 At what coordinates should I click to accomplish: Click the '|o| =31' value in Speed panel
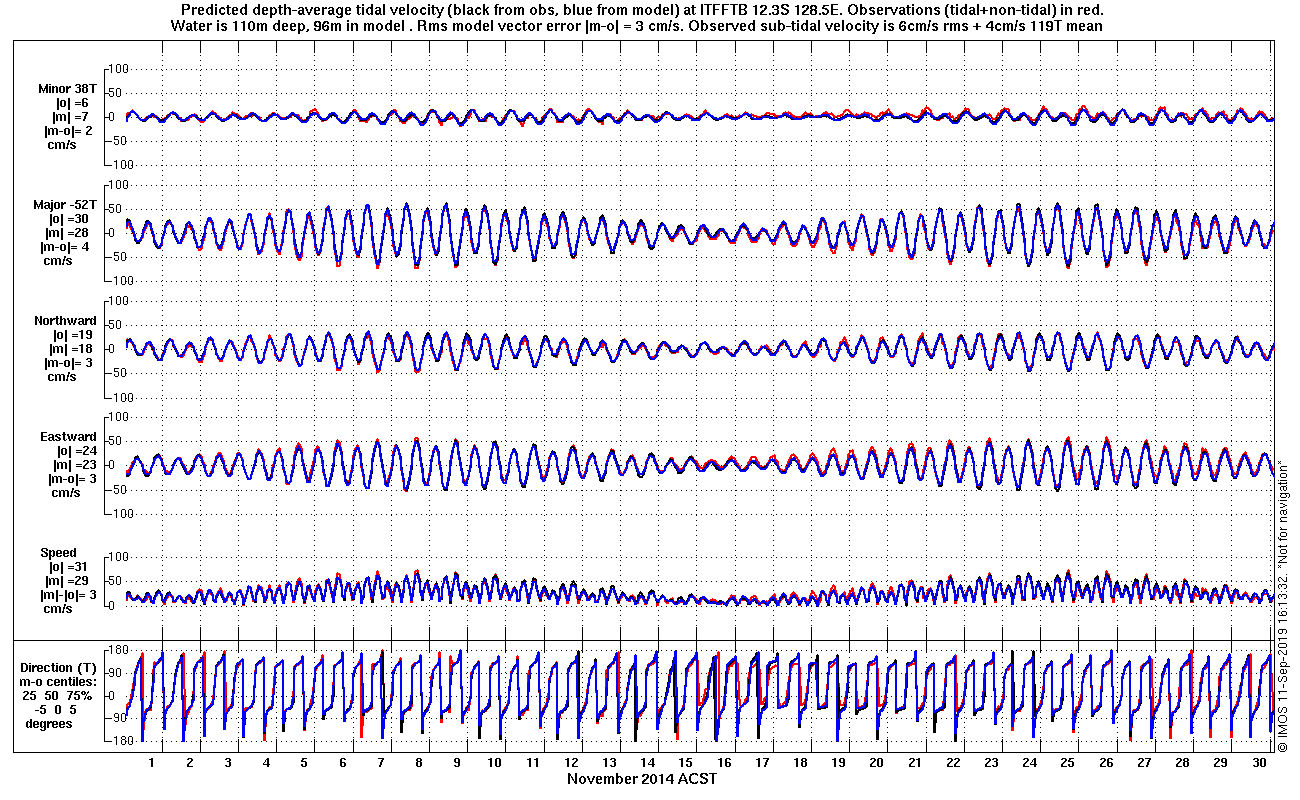coord(71,567)
